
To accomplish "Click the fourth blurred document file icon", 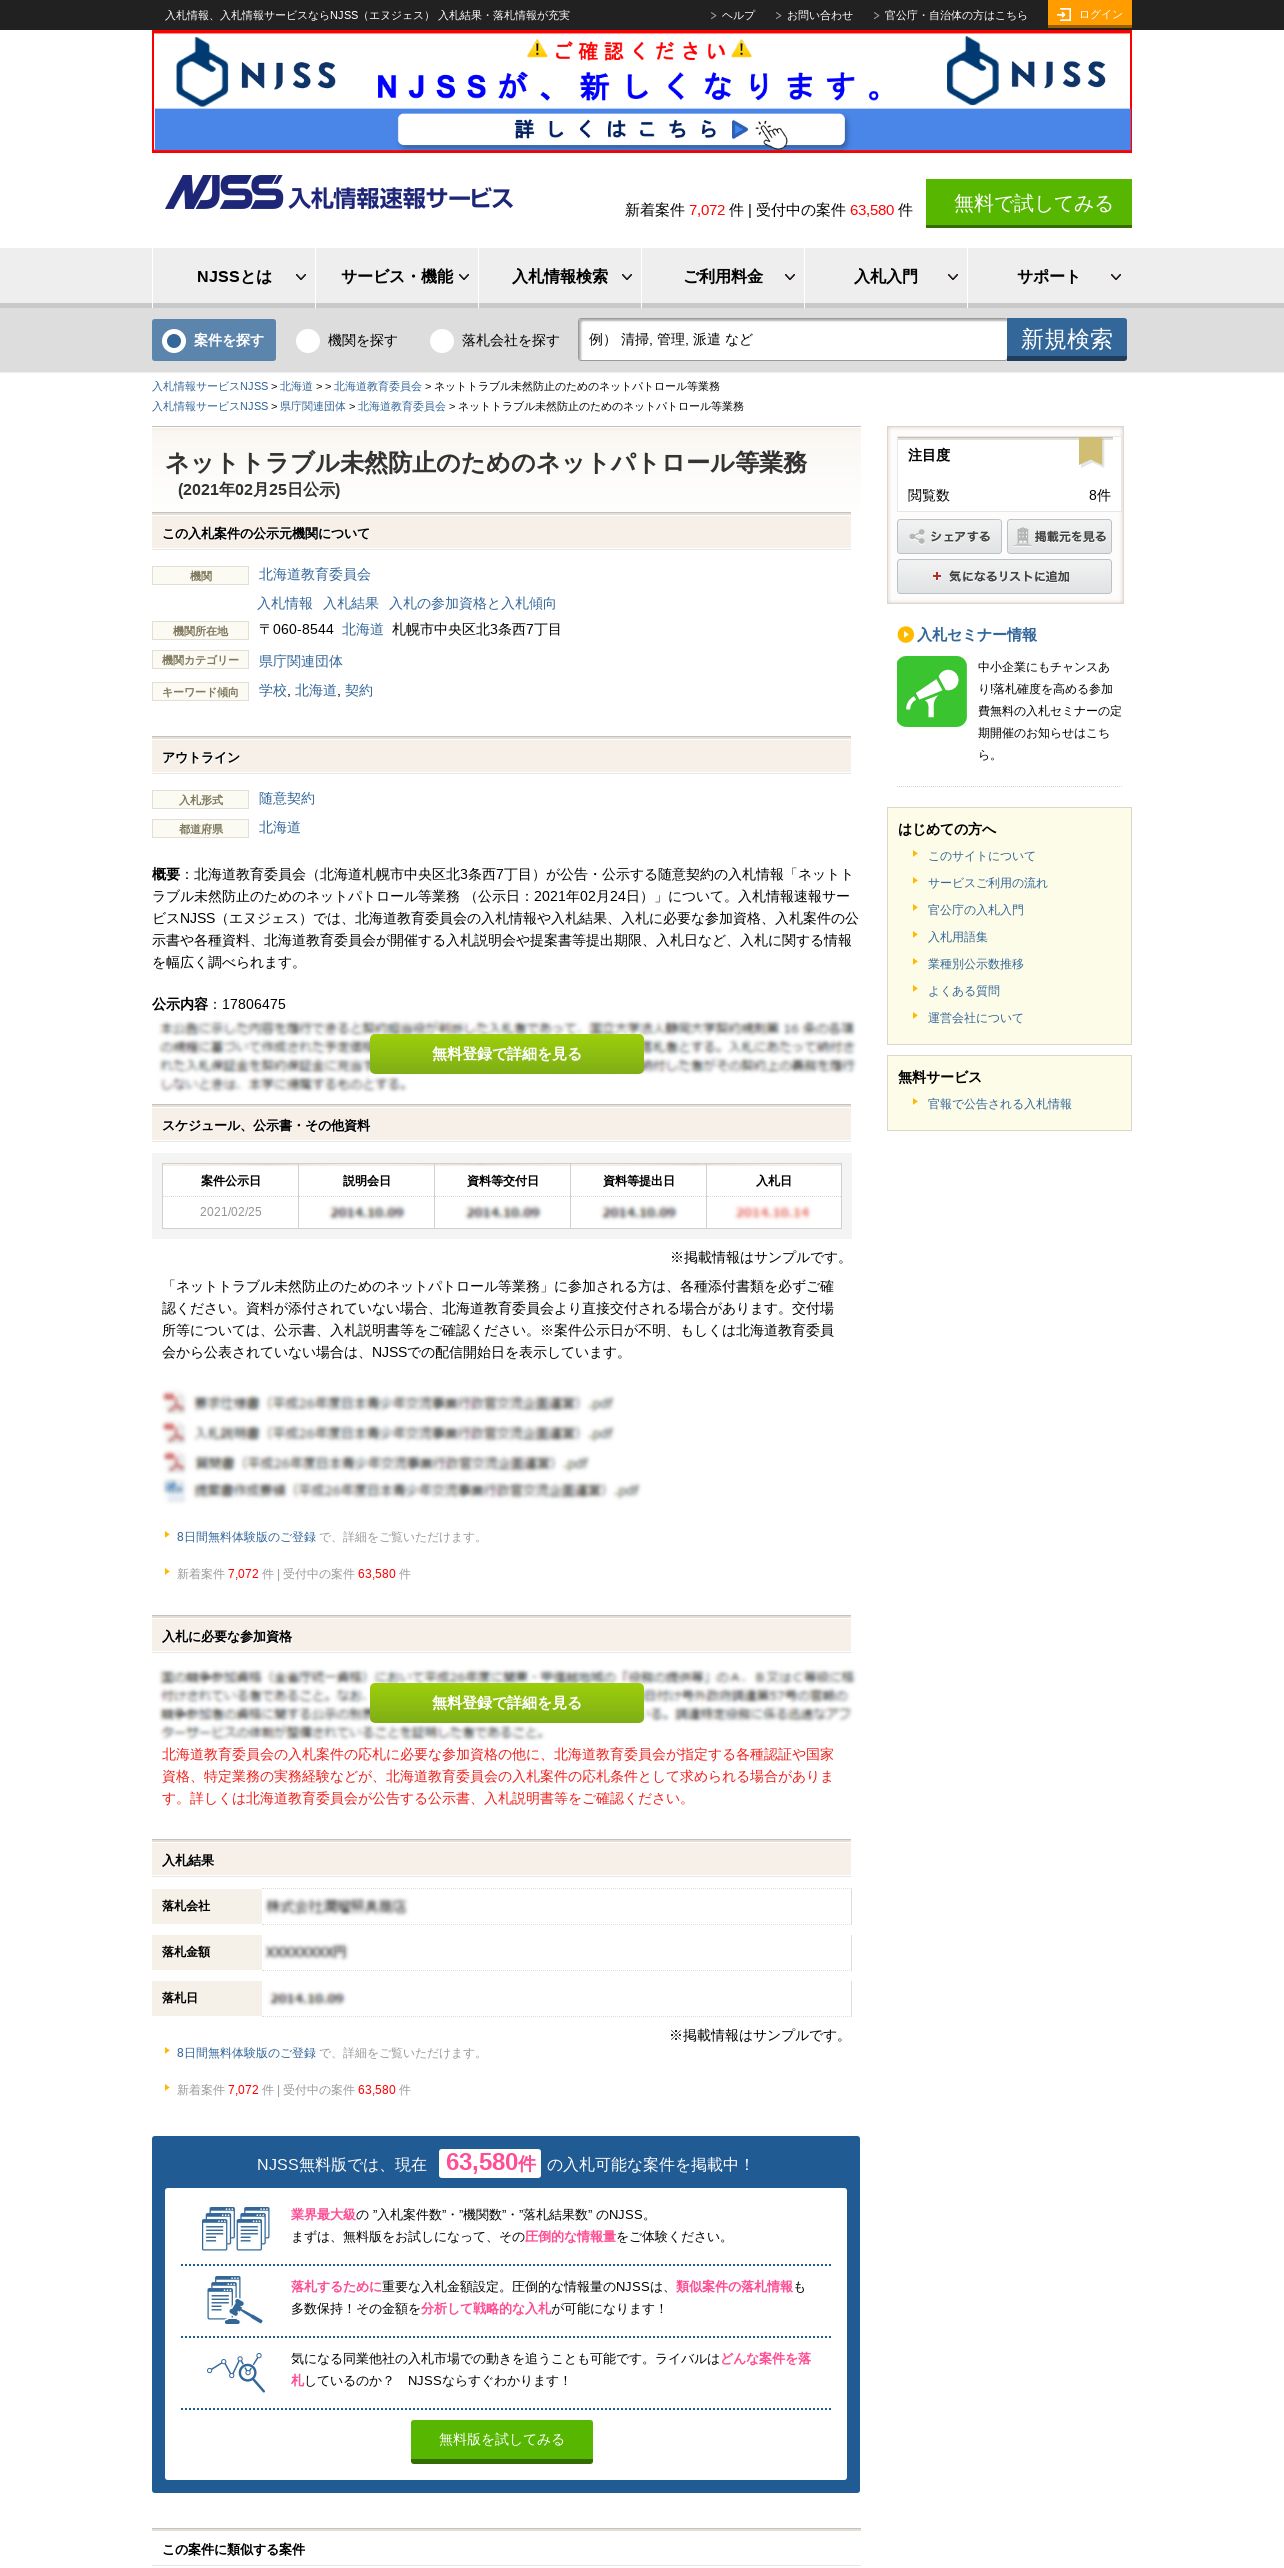I will tap(174, 1490).
